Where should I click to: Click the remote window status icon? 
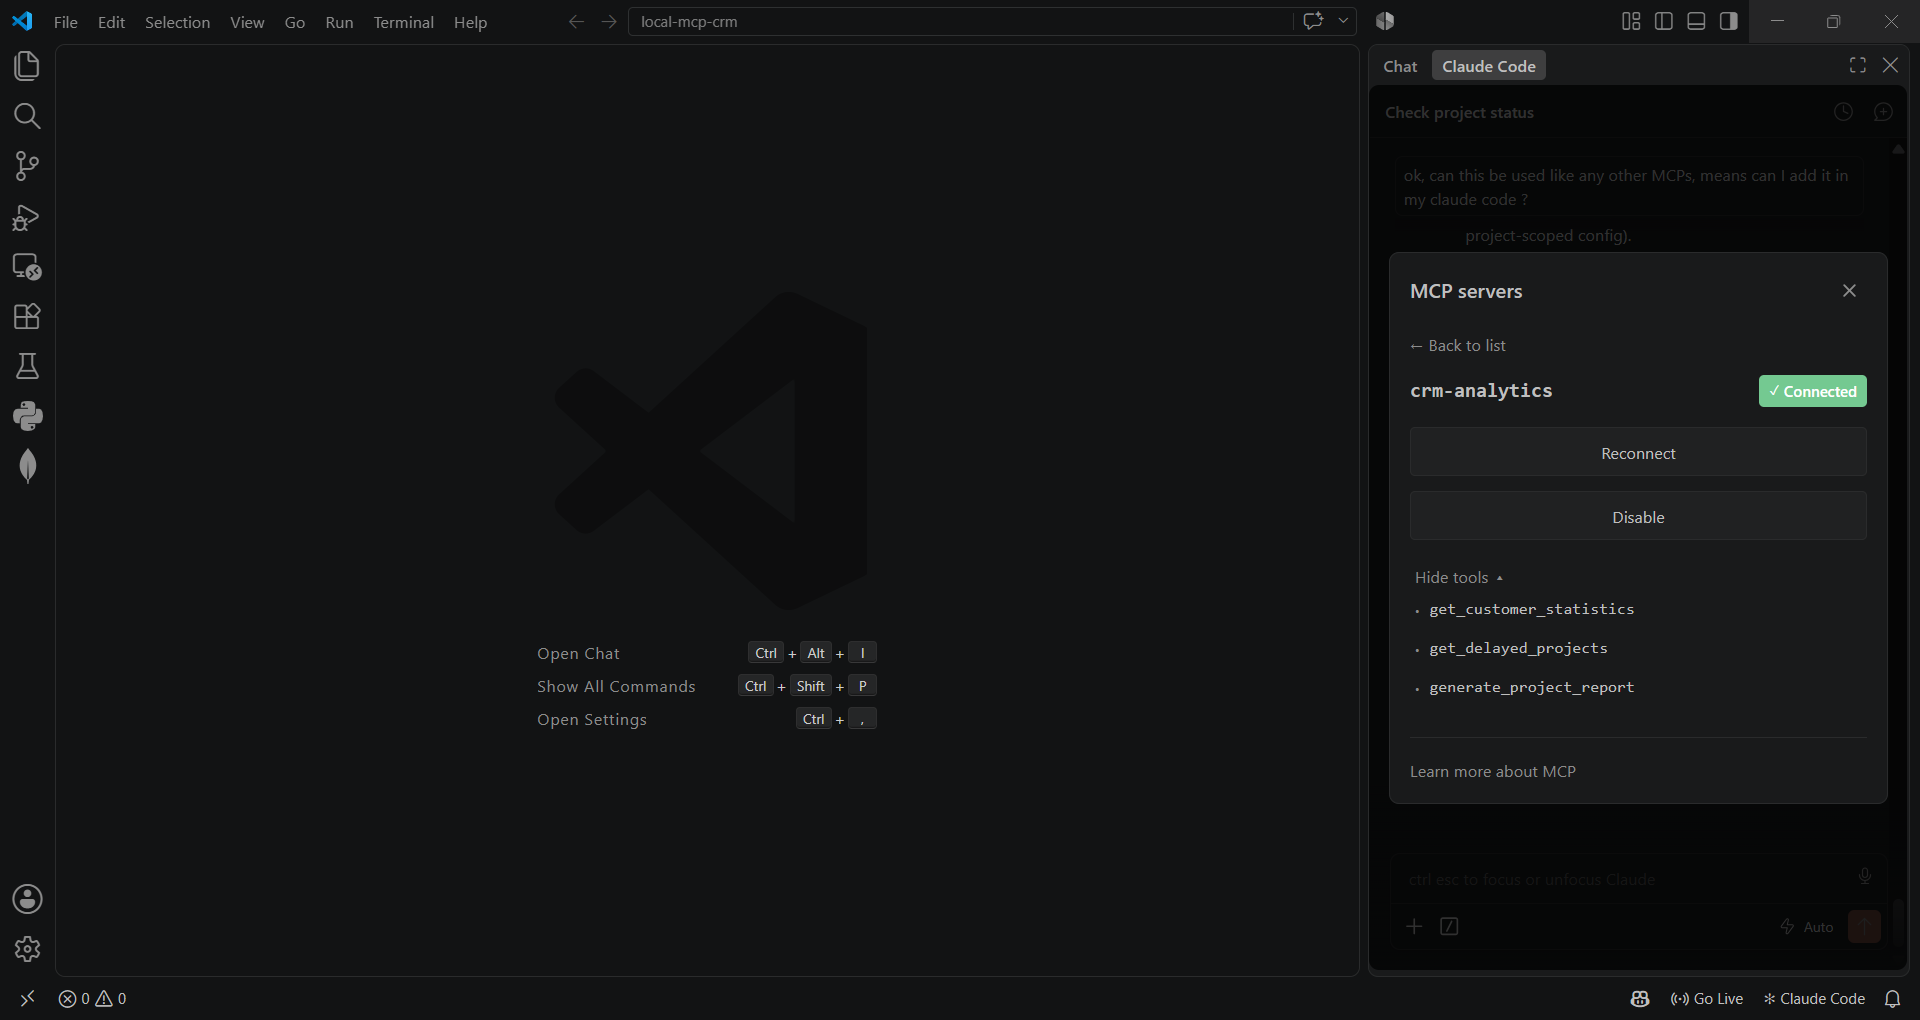pos(27,998)
